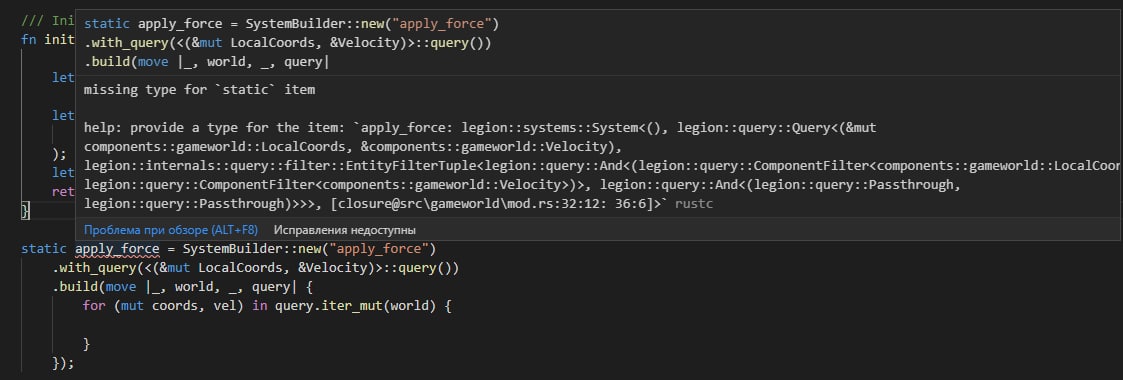Click 'fn init' at top of editor
The height and width of the screenshot is (380, 1123).
point(48,39)
